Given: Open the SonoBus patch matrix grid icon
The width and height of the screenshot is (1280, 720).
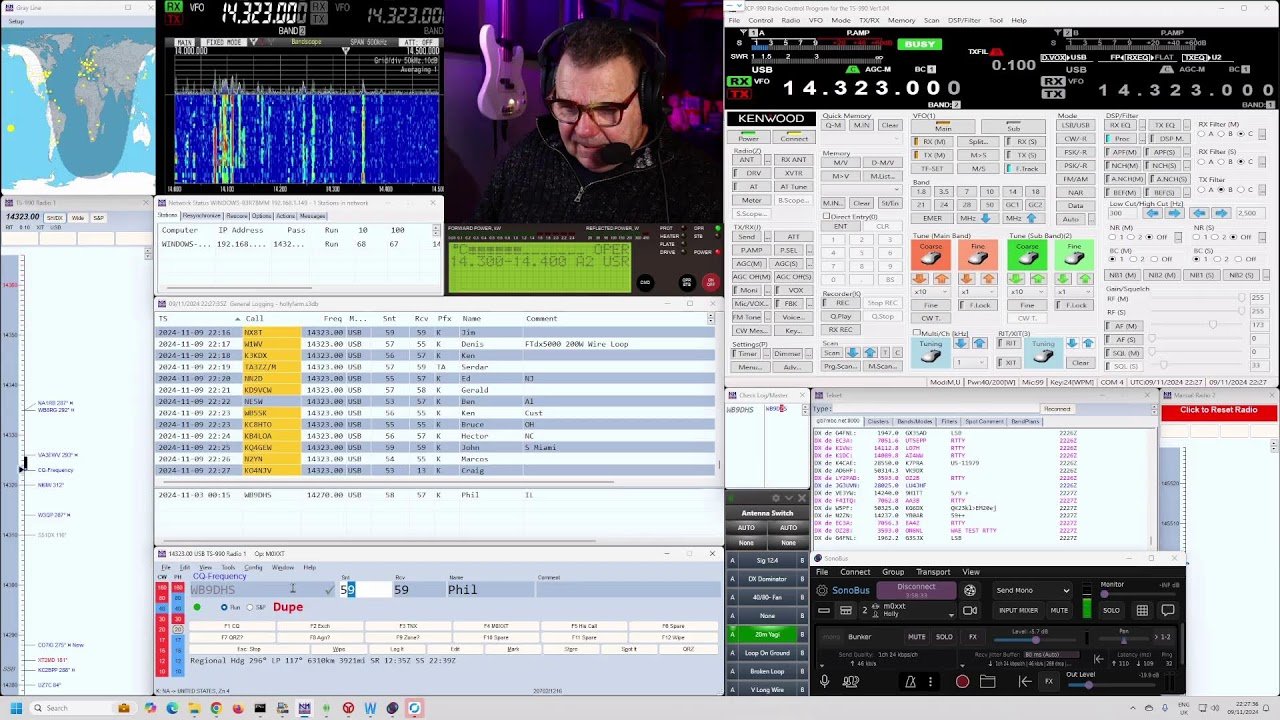Looking at the screenshot, I should [x=1142, y=610].
